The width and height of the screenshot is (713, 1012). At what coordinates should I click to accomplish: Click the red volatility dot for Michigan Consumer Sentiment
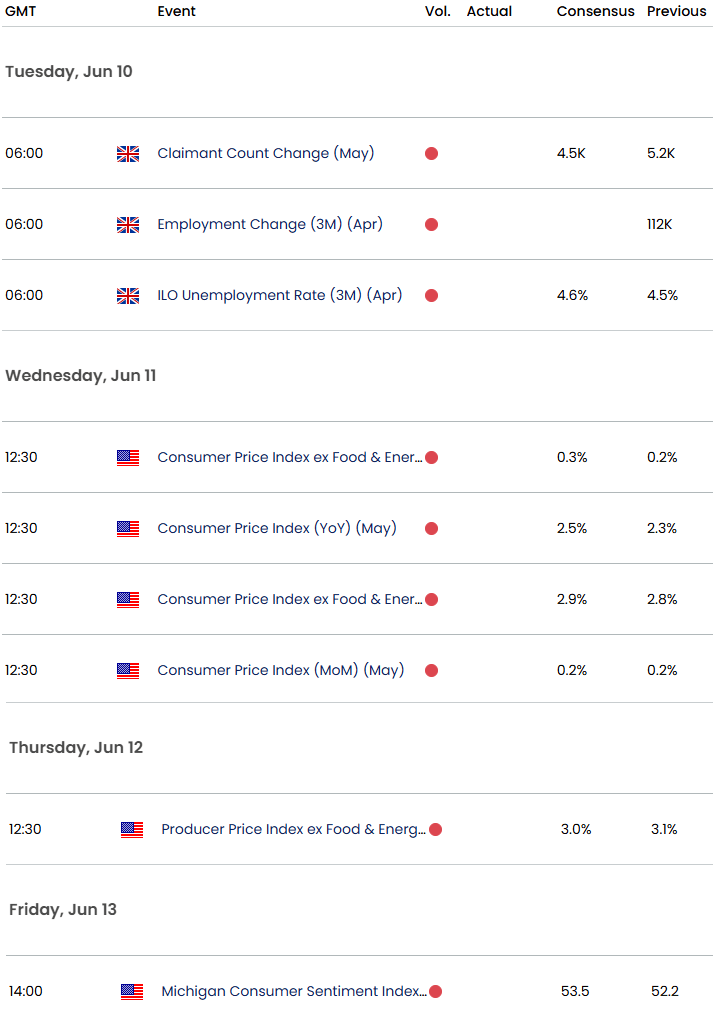(x=435, y=992)
